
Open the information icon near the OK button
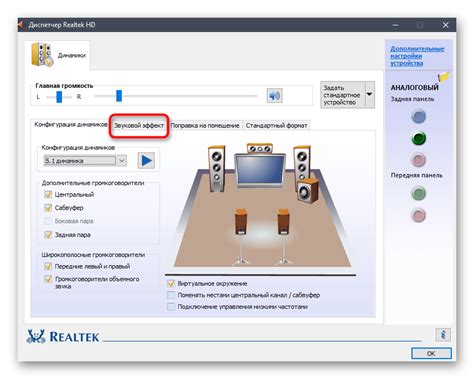point(443,334)
